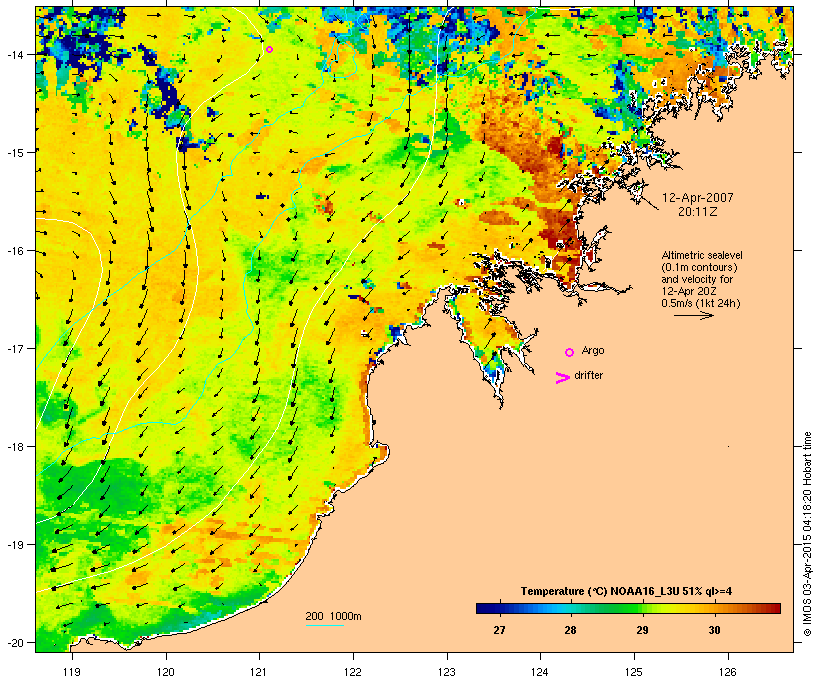Click the longitude label '125'

[x=634, y=672]
